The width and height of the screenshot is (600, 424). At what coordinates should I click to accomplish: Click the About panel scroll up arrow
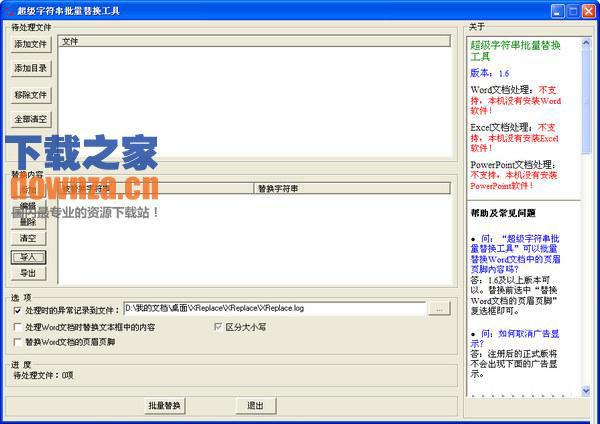[x=586, y=42]
